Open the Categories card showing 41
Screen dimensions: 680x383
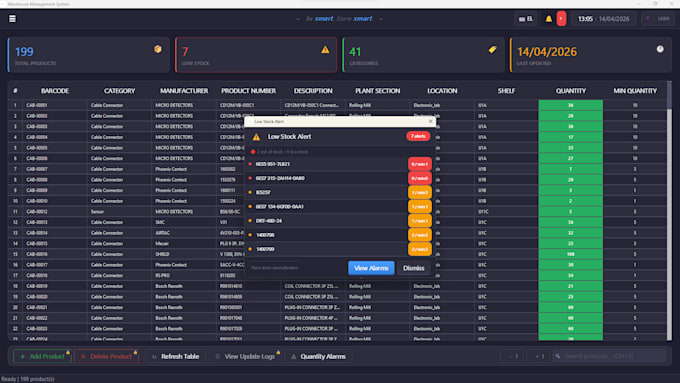(x=423, y=55)
